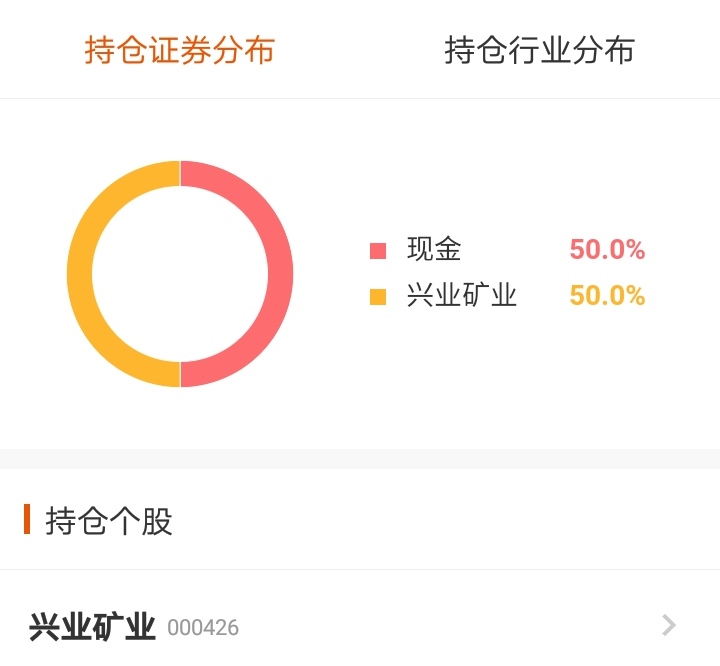Select the yellow 兴业矿业 legend swatch
The width and height of the screenshot is (720, 666).
[x=378, y=296]
